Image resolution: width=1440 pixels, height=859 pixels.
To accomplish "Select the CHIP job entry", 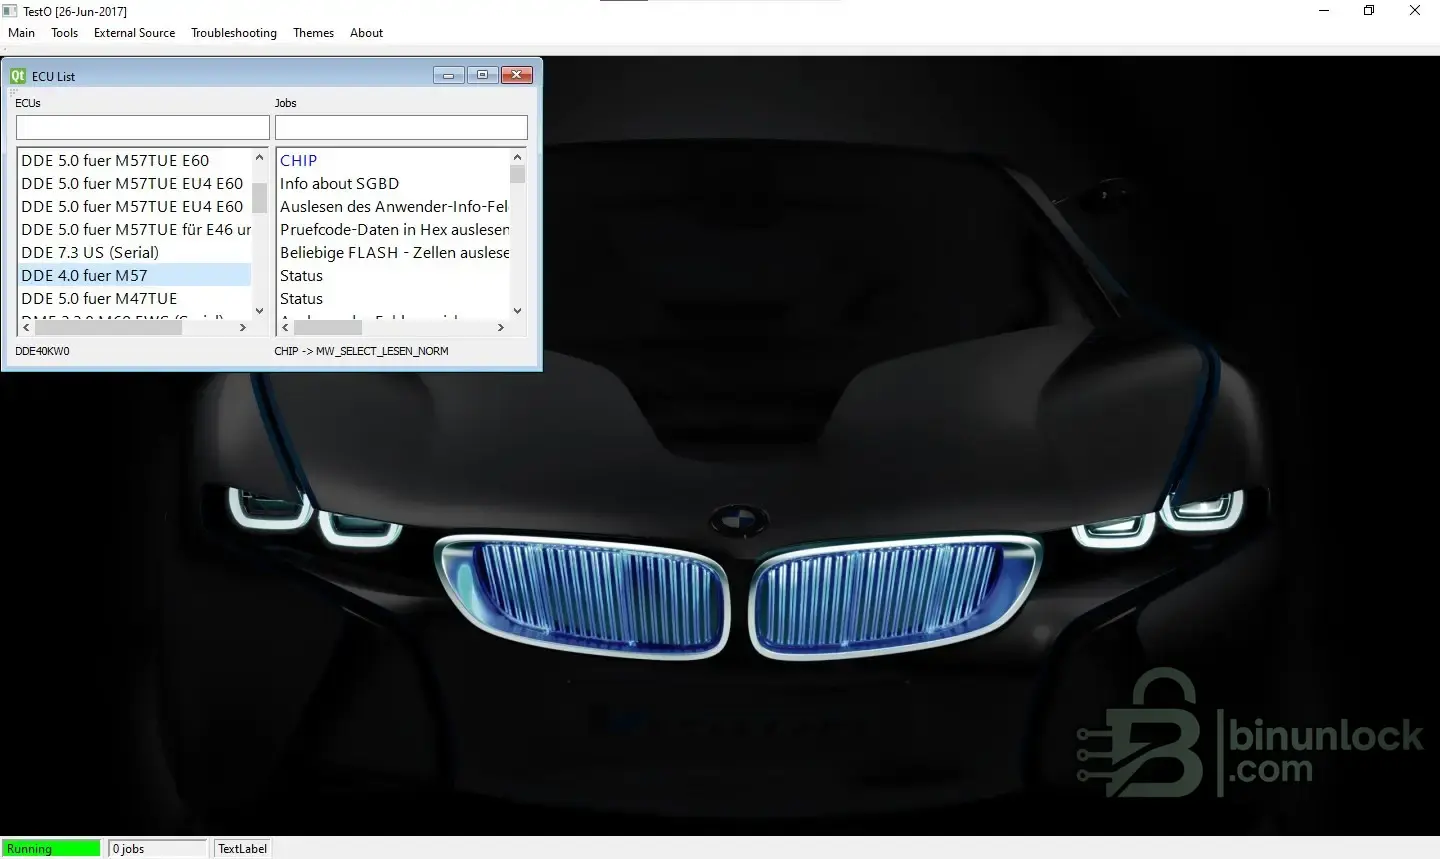I will (298, 161).
